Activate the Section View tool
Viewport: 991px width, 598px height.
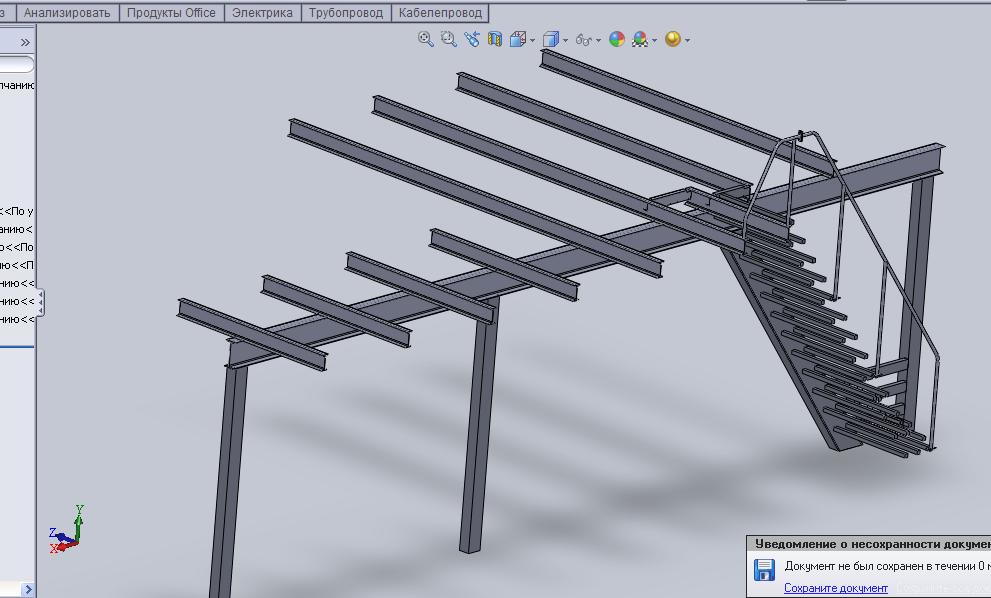tap(493, 39)
